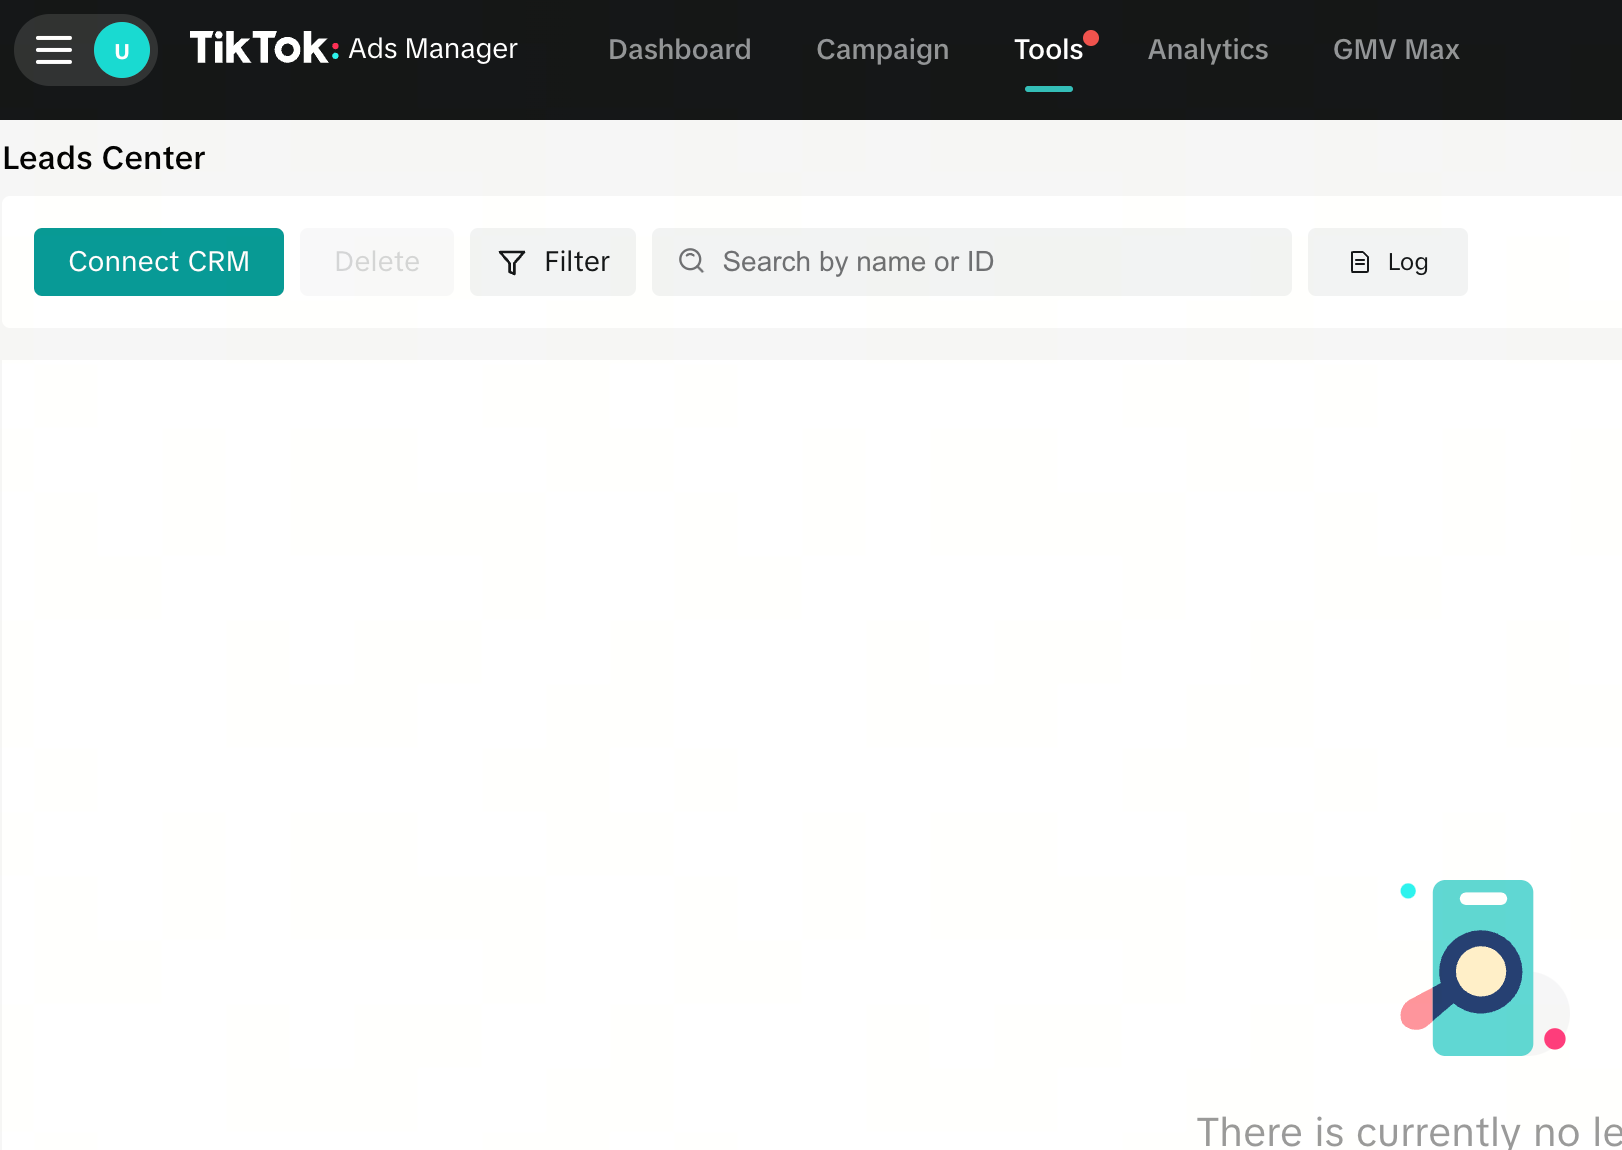
Task: Open the hamburger navigation menu
Action: coord(54,49)
